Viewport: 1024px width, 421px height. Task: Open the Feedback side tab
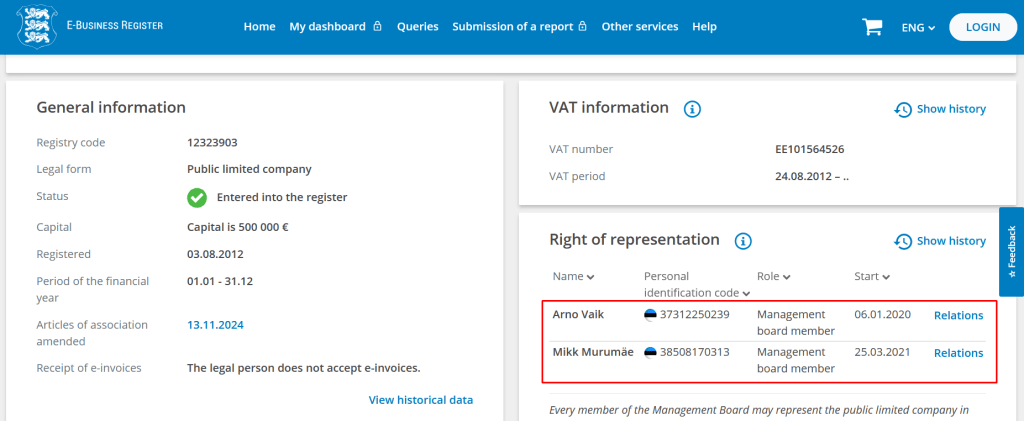coord(1011,252)
